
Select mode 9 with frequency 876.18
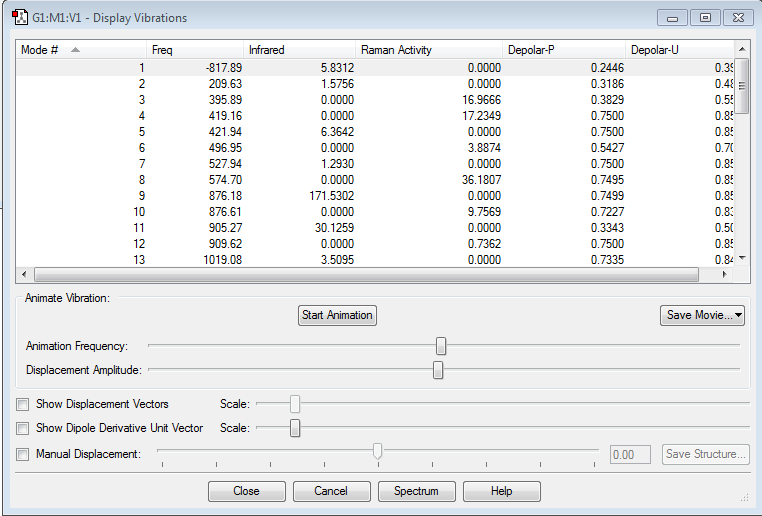point(375,196)
